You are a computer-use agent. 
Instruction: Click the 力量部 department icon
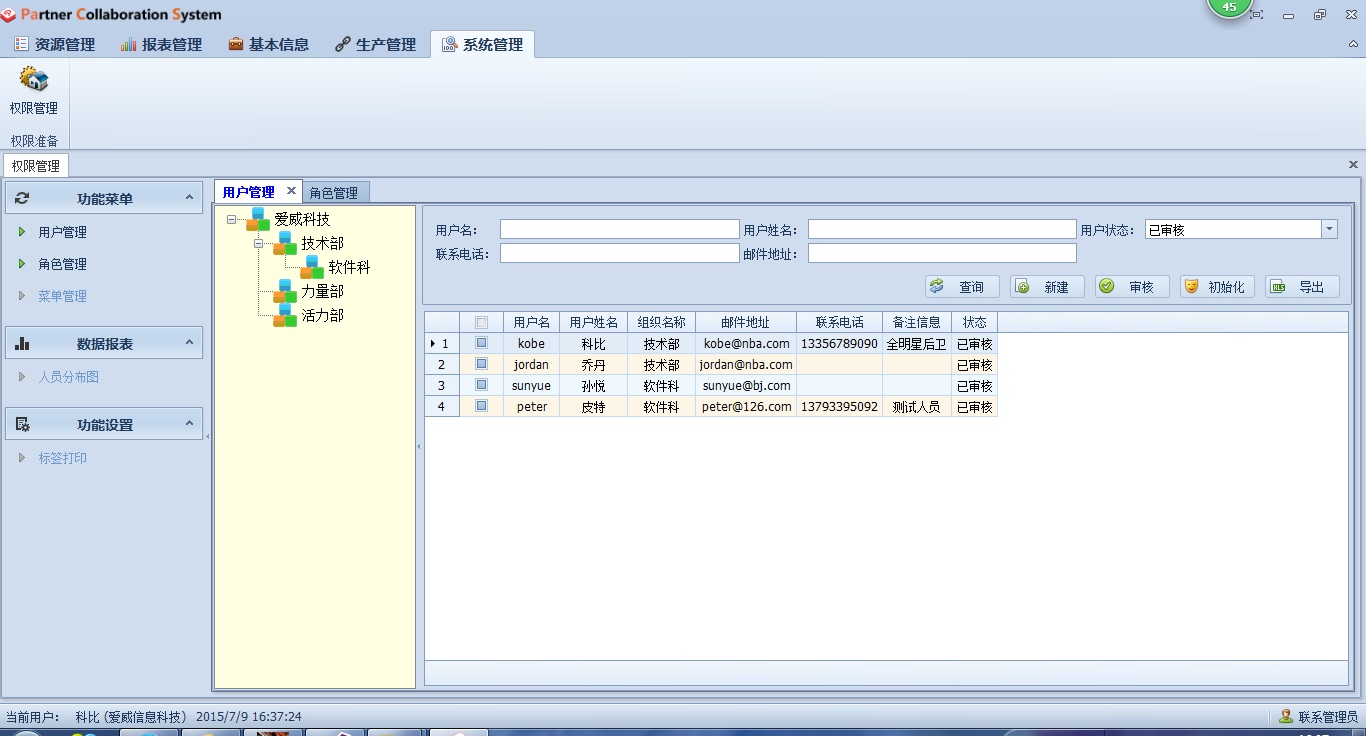point(286,291)
